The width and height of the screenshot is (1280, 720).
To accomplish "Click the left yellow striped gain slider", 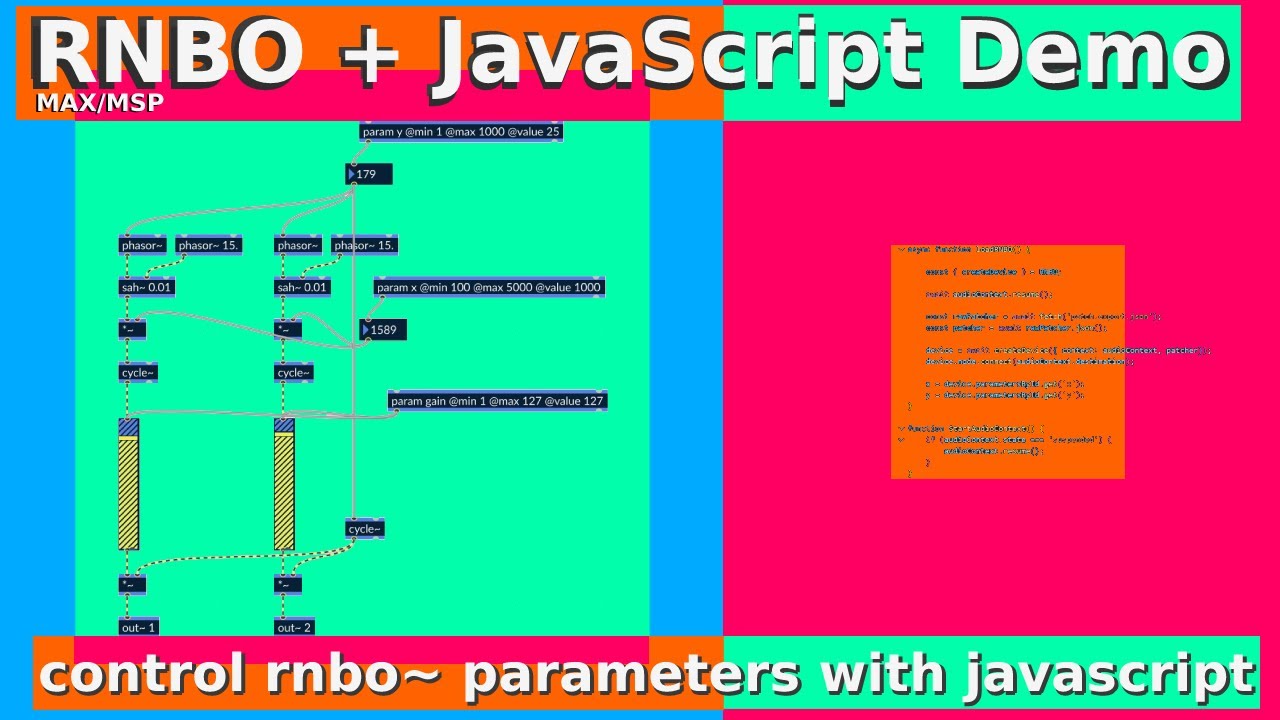I will point(128,485).
